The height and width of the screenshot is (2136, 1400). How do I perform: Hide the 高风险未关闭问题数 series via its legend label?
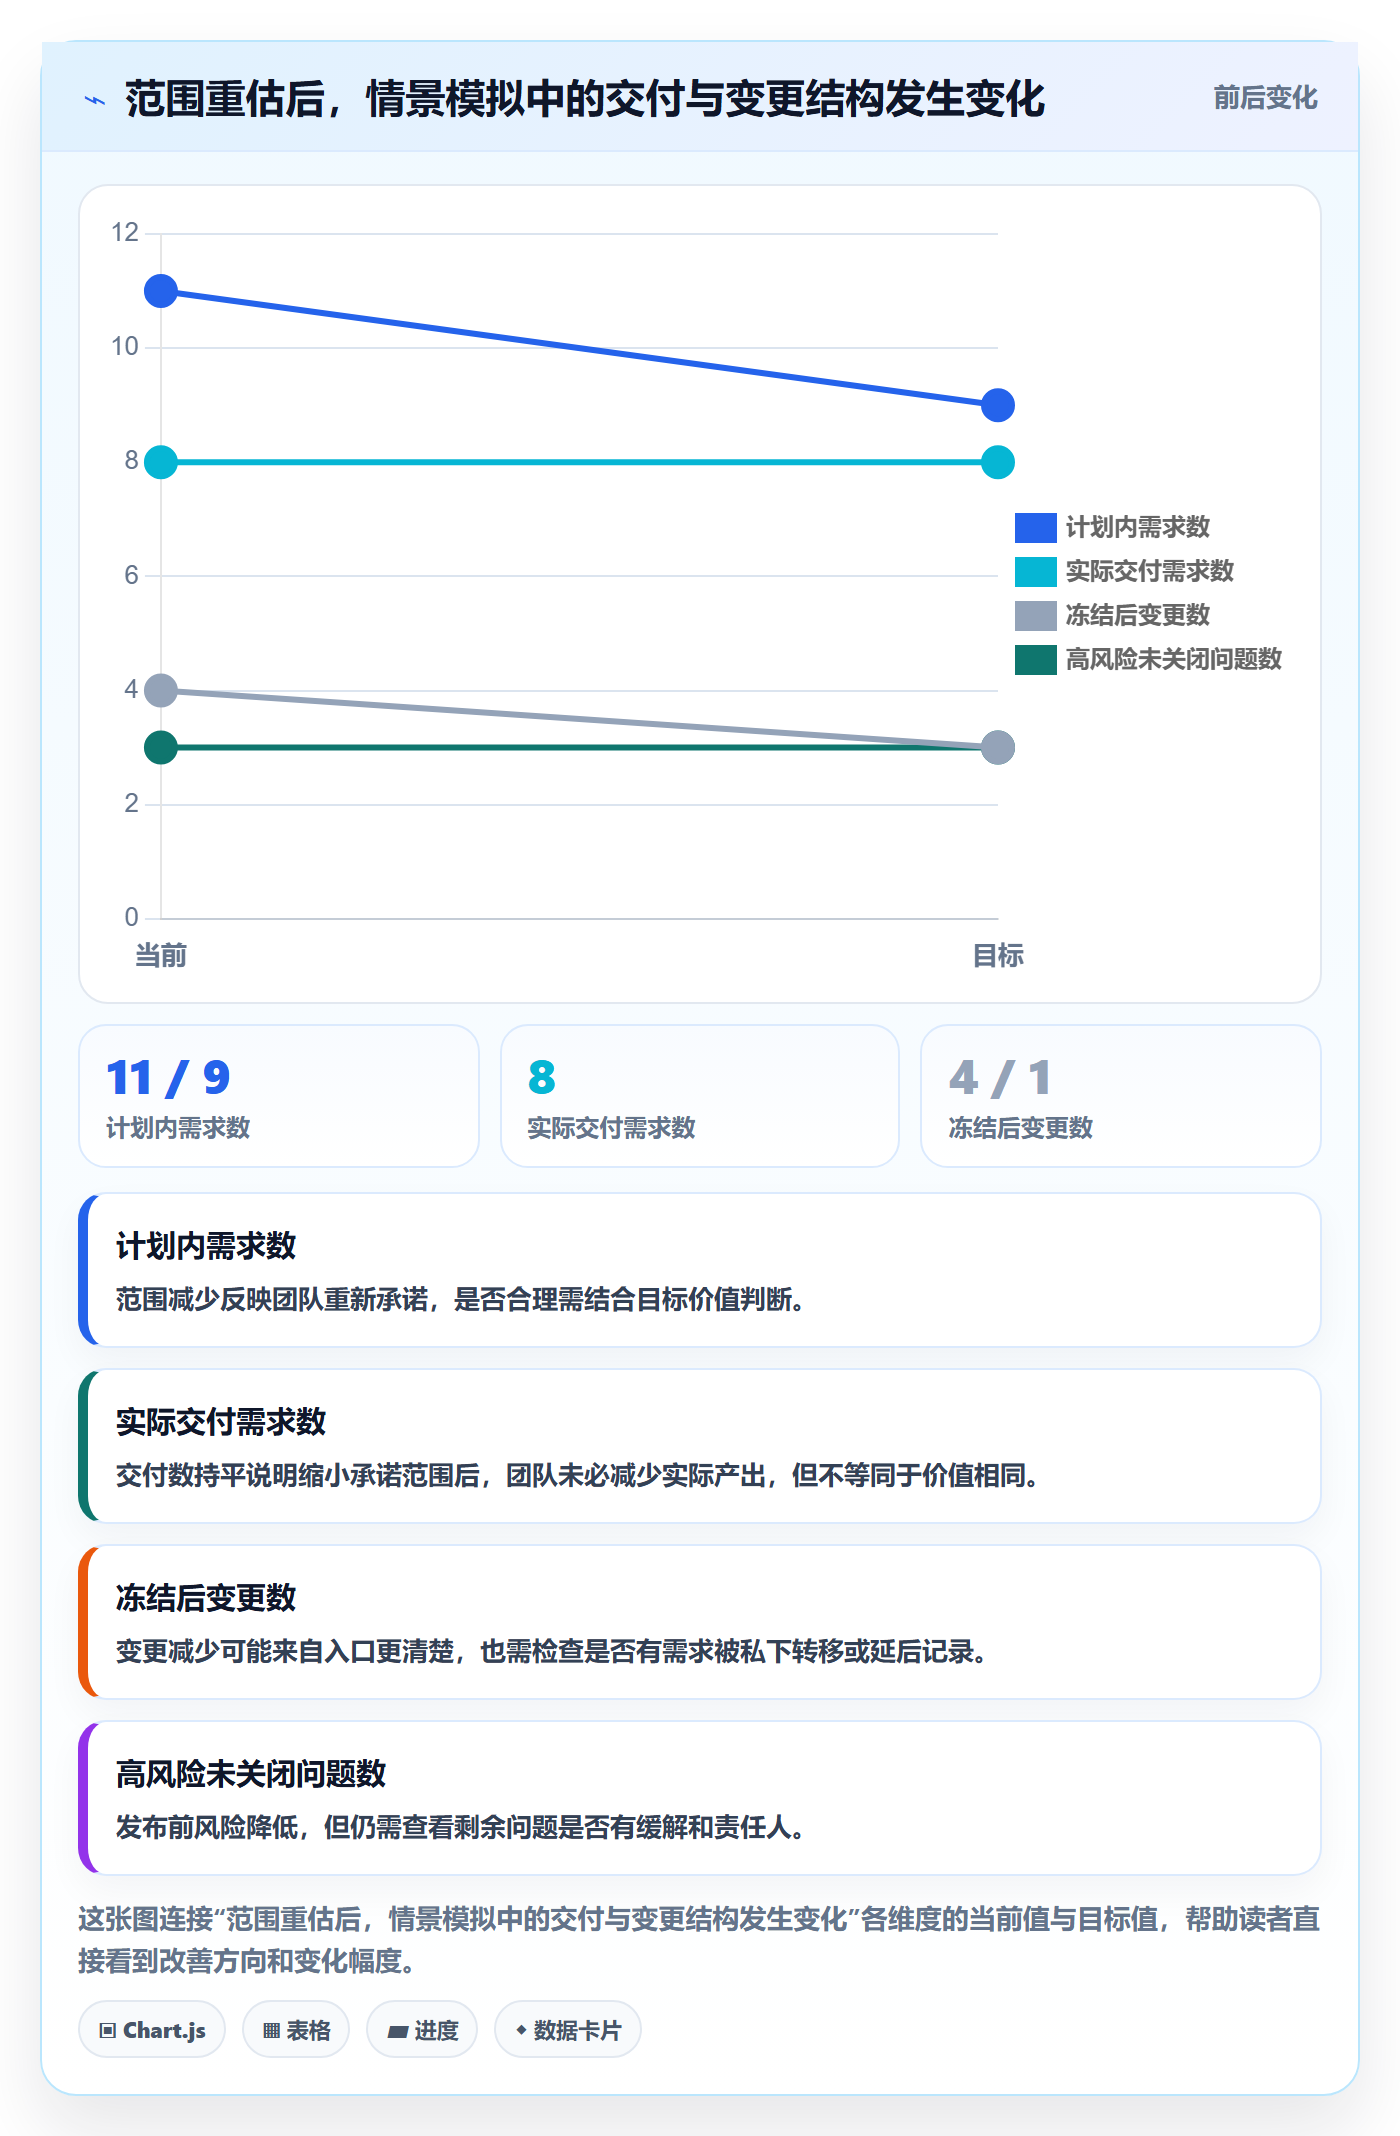[1174, 659]
